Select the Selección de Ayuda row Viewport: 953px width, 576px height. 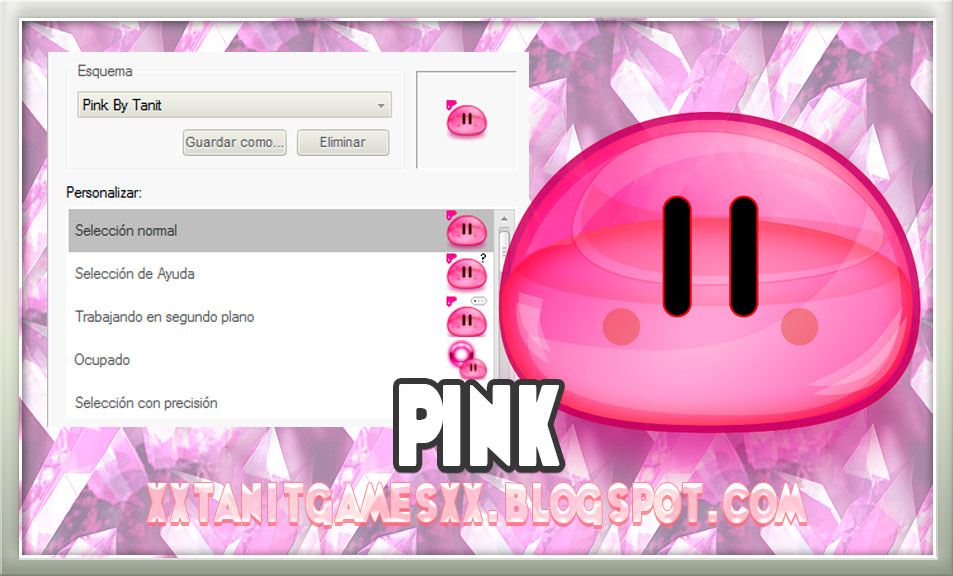[283, 274]
